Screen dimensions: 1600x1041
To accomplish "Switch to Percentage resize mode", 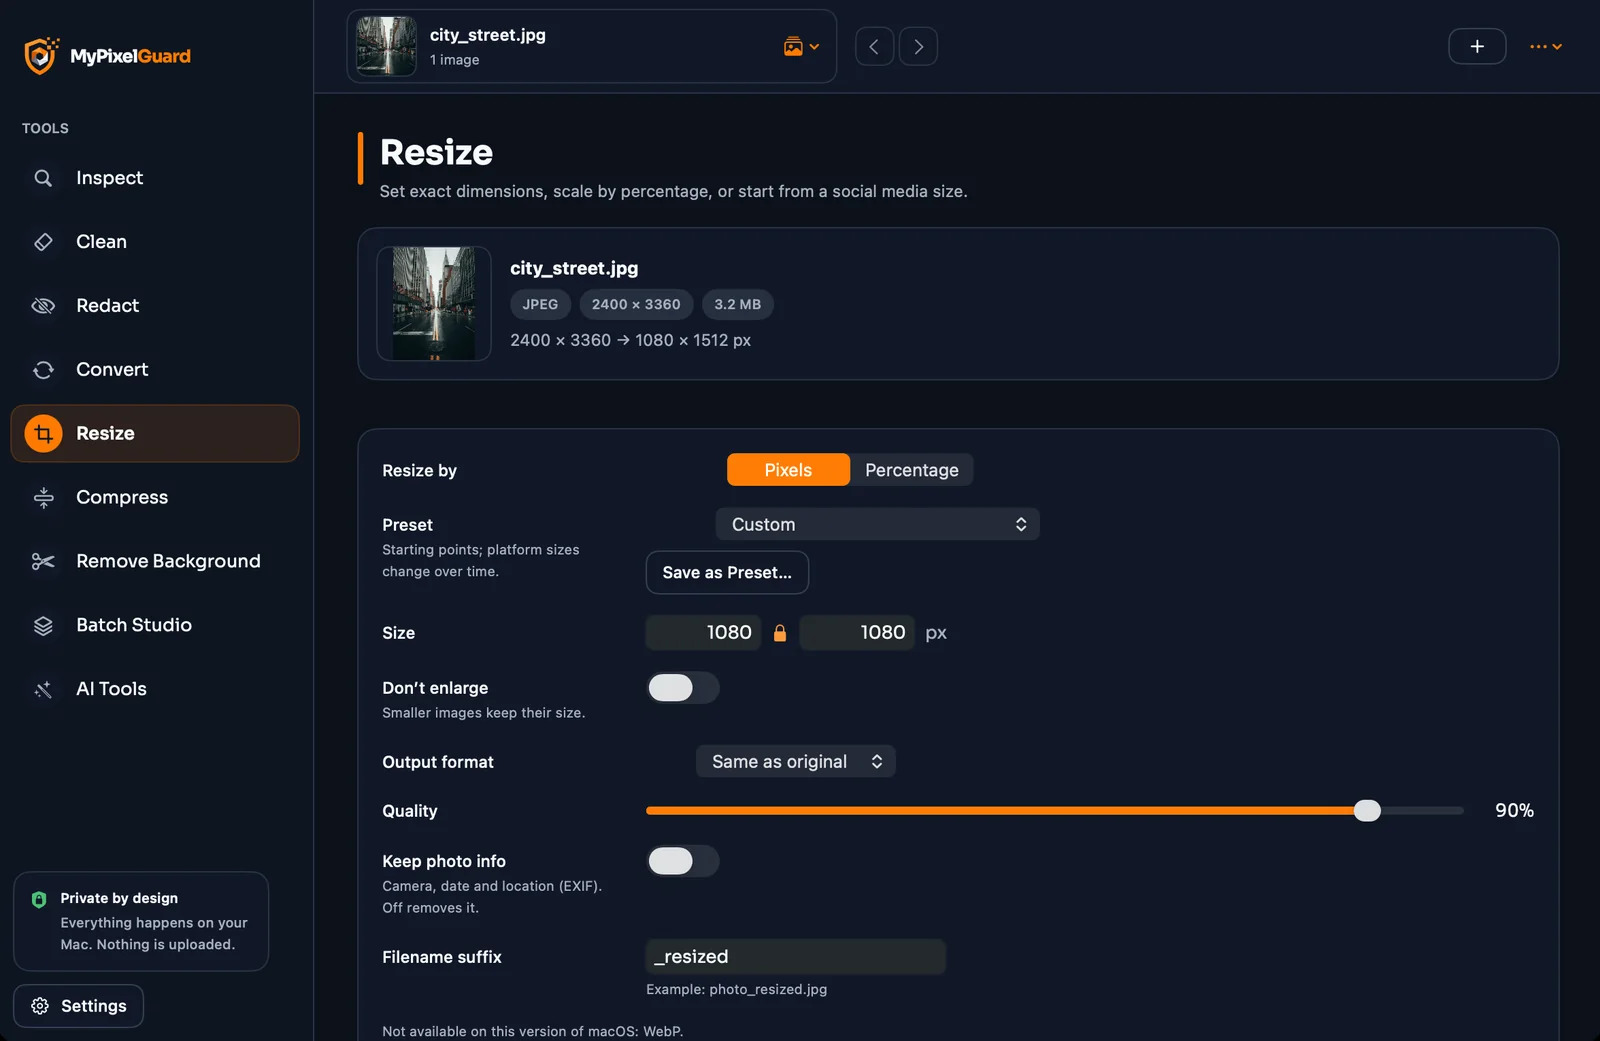I will (x=911, y=470).
